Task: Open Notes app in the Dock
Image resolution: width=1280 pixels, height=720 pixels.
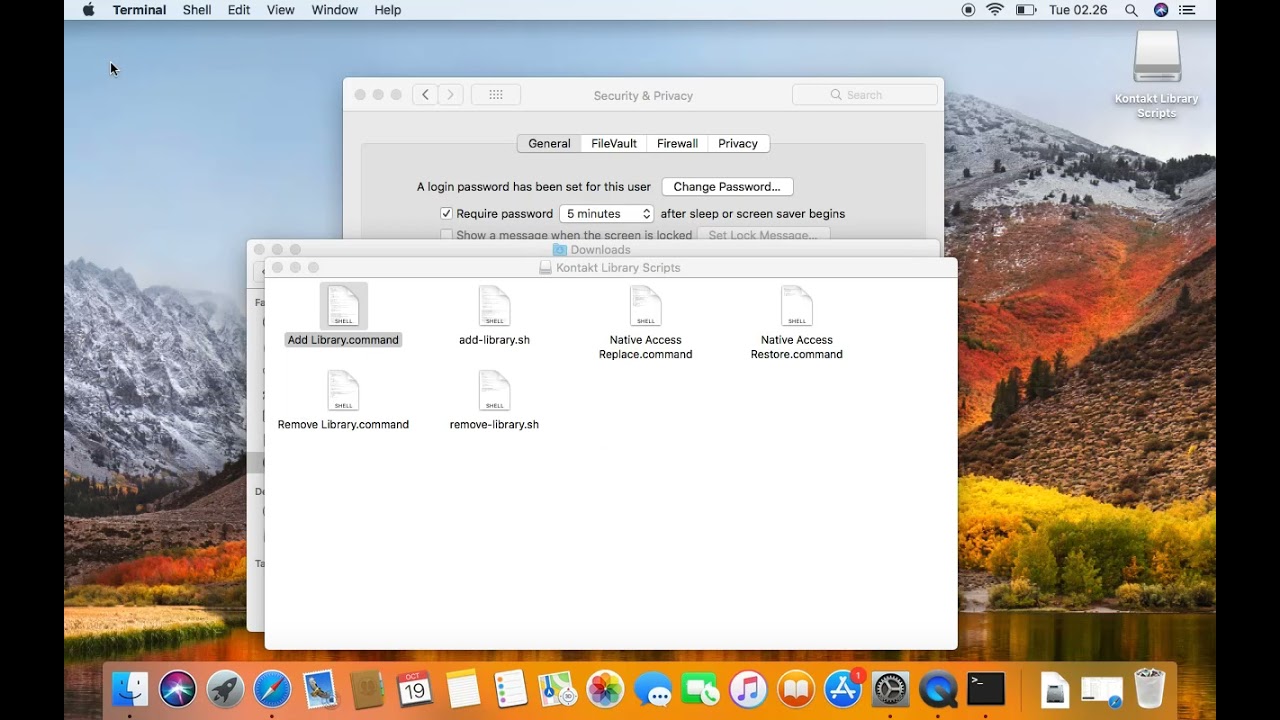Action: pos(463,689)
